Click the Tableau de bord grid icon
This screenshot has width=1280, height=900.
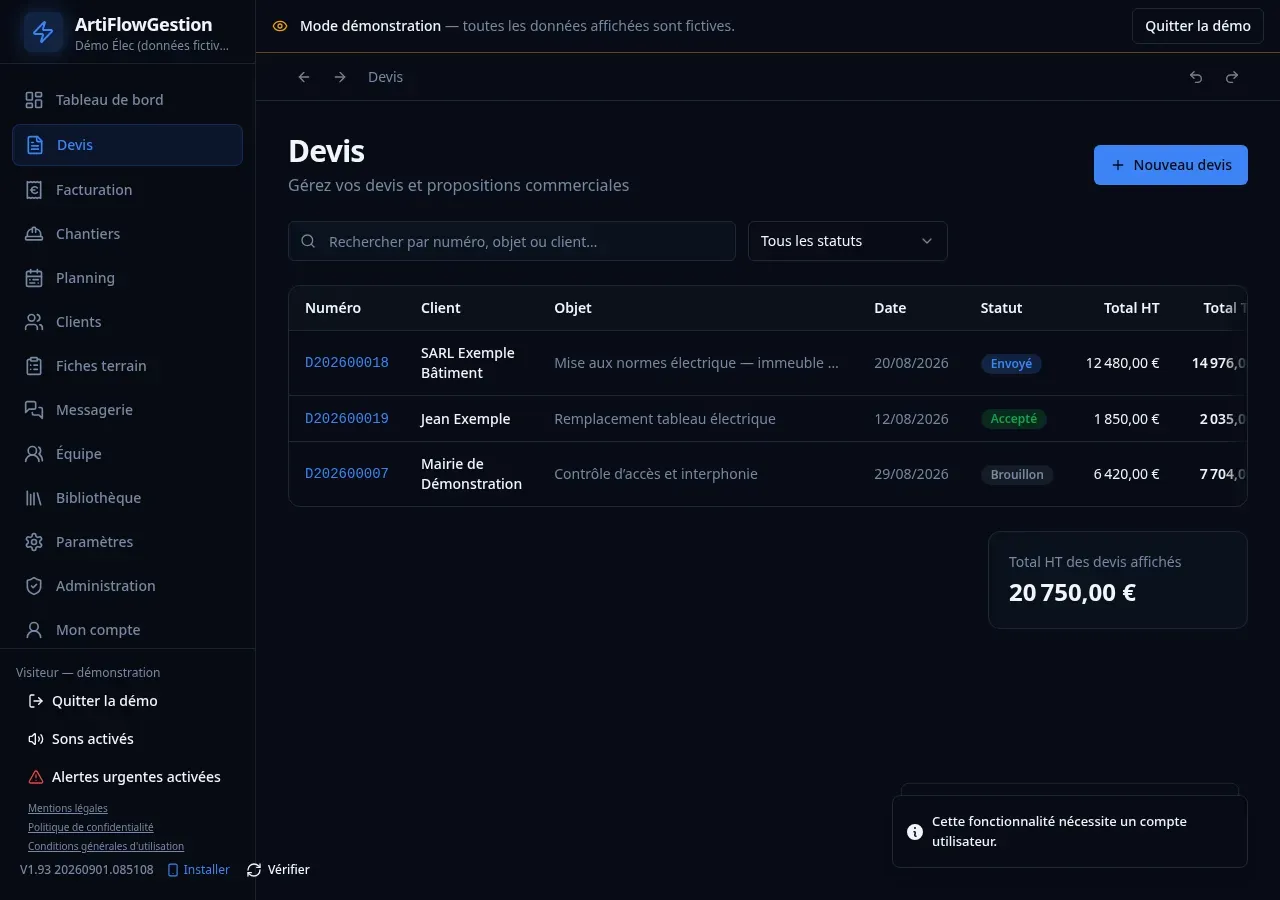34,100
